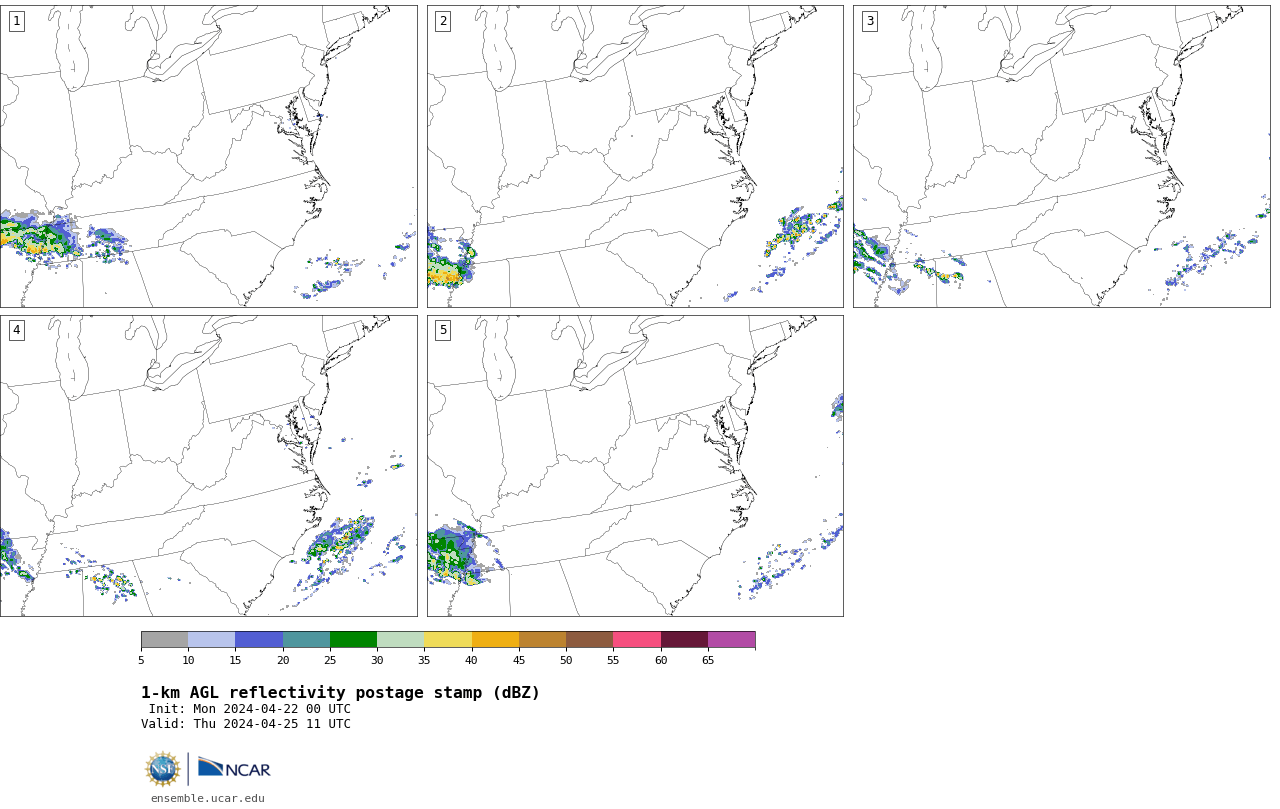Click the panel number 4 label

click(x=16, y=330)
